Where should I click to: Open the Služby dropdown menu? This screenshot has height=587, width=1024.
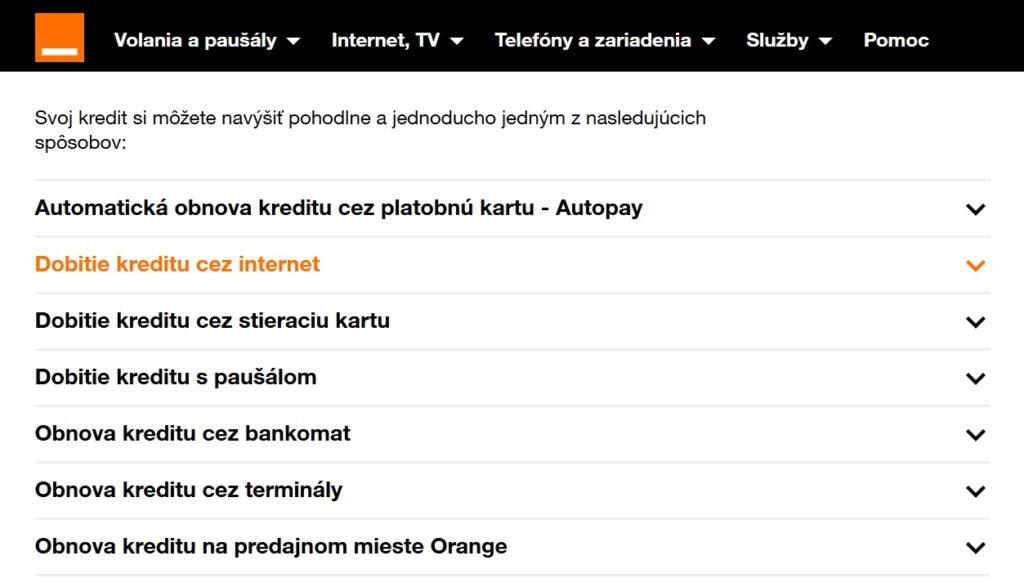(x=787, y=41)
